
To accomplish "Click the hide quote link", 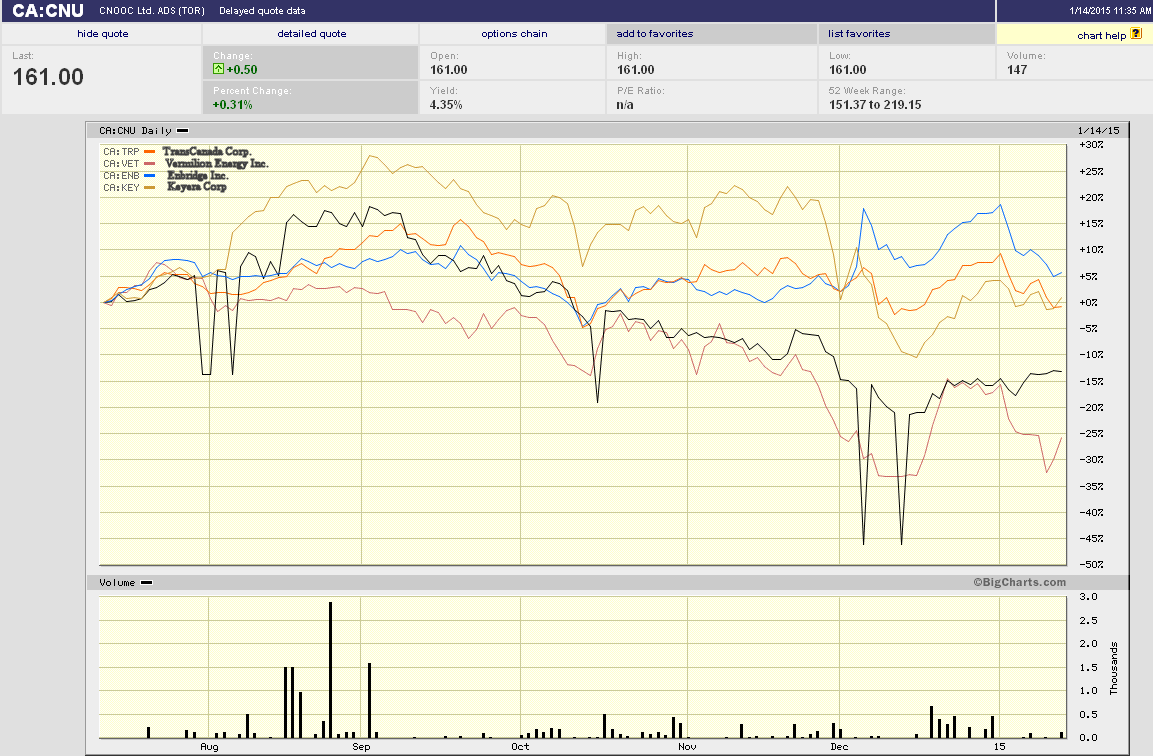I will click(102, 34).
